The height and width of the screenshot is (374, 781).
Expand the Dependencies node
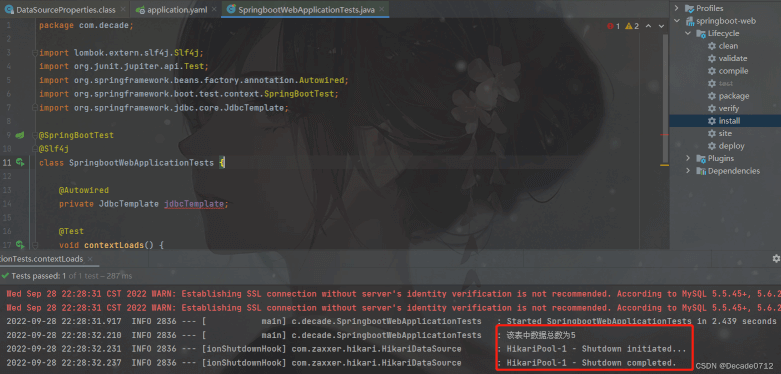tap(688, 171)
